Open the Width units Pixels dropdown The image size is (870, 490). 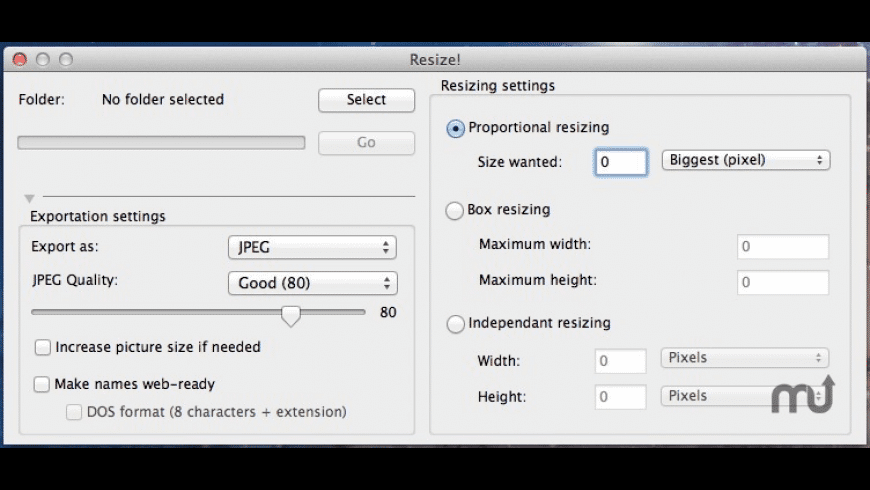click(x=746, y=358)
